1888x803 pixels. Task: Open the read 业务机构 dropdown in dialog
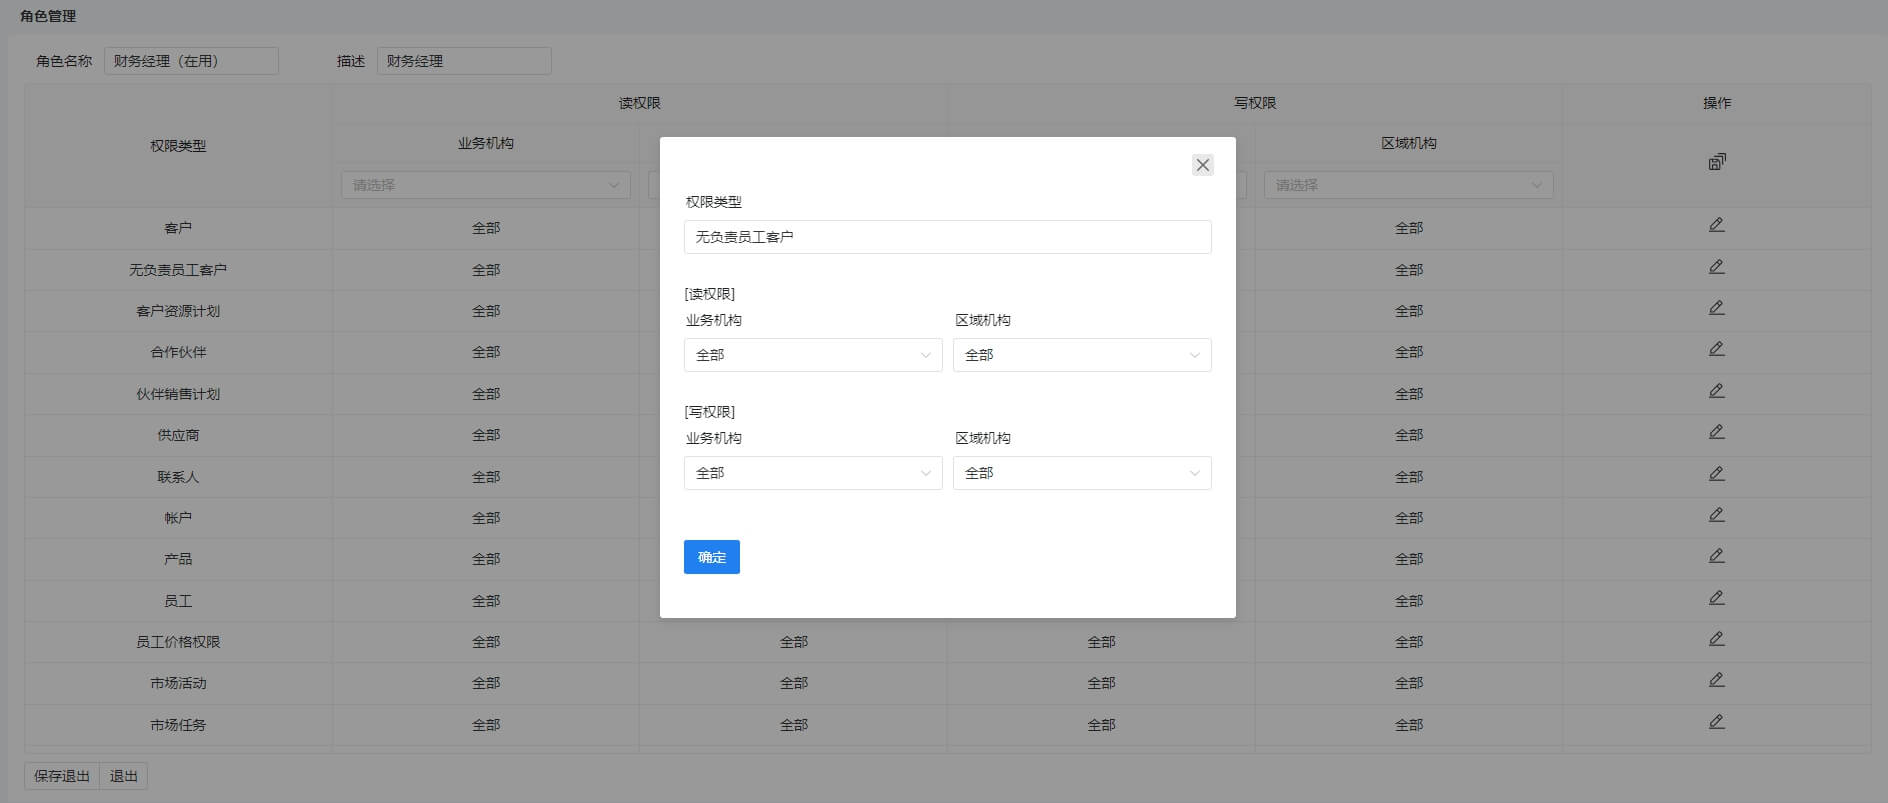(x=813, y=355)
